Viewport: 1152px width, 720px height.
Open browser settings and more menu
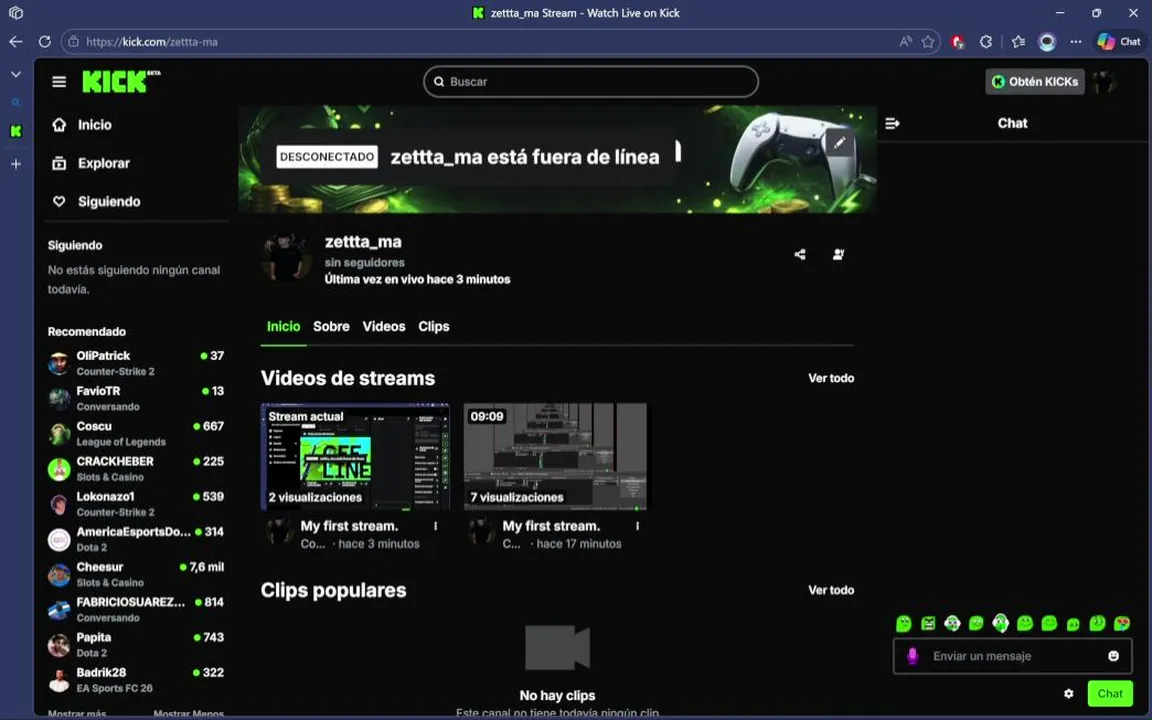(x=1076, y=42)
